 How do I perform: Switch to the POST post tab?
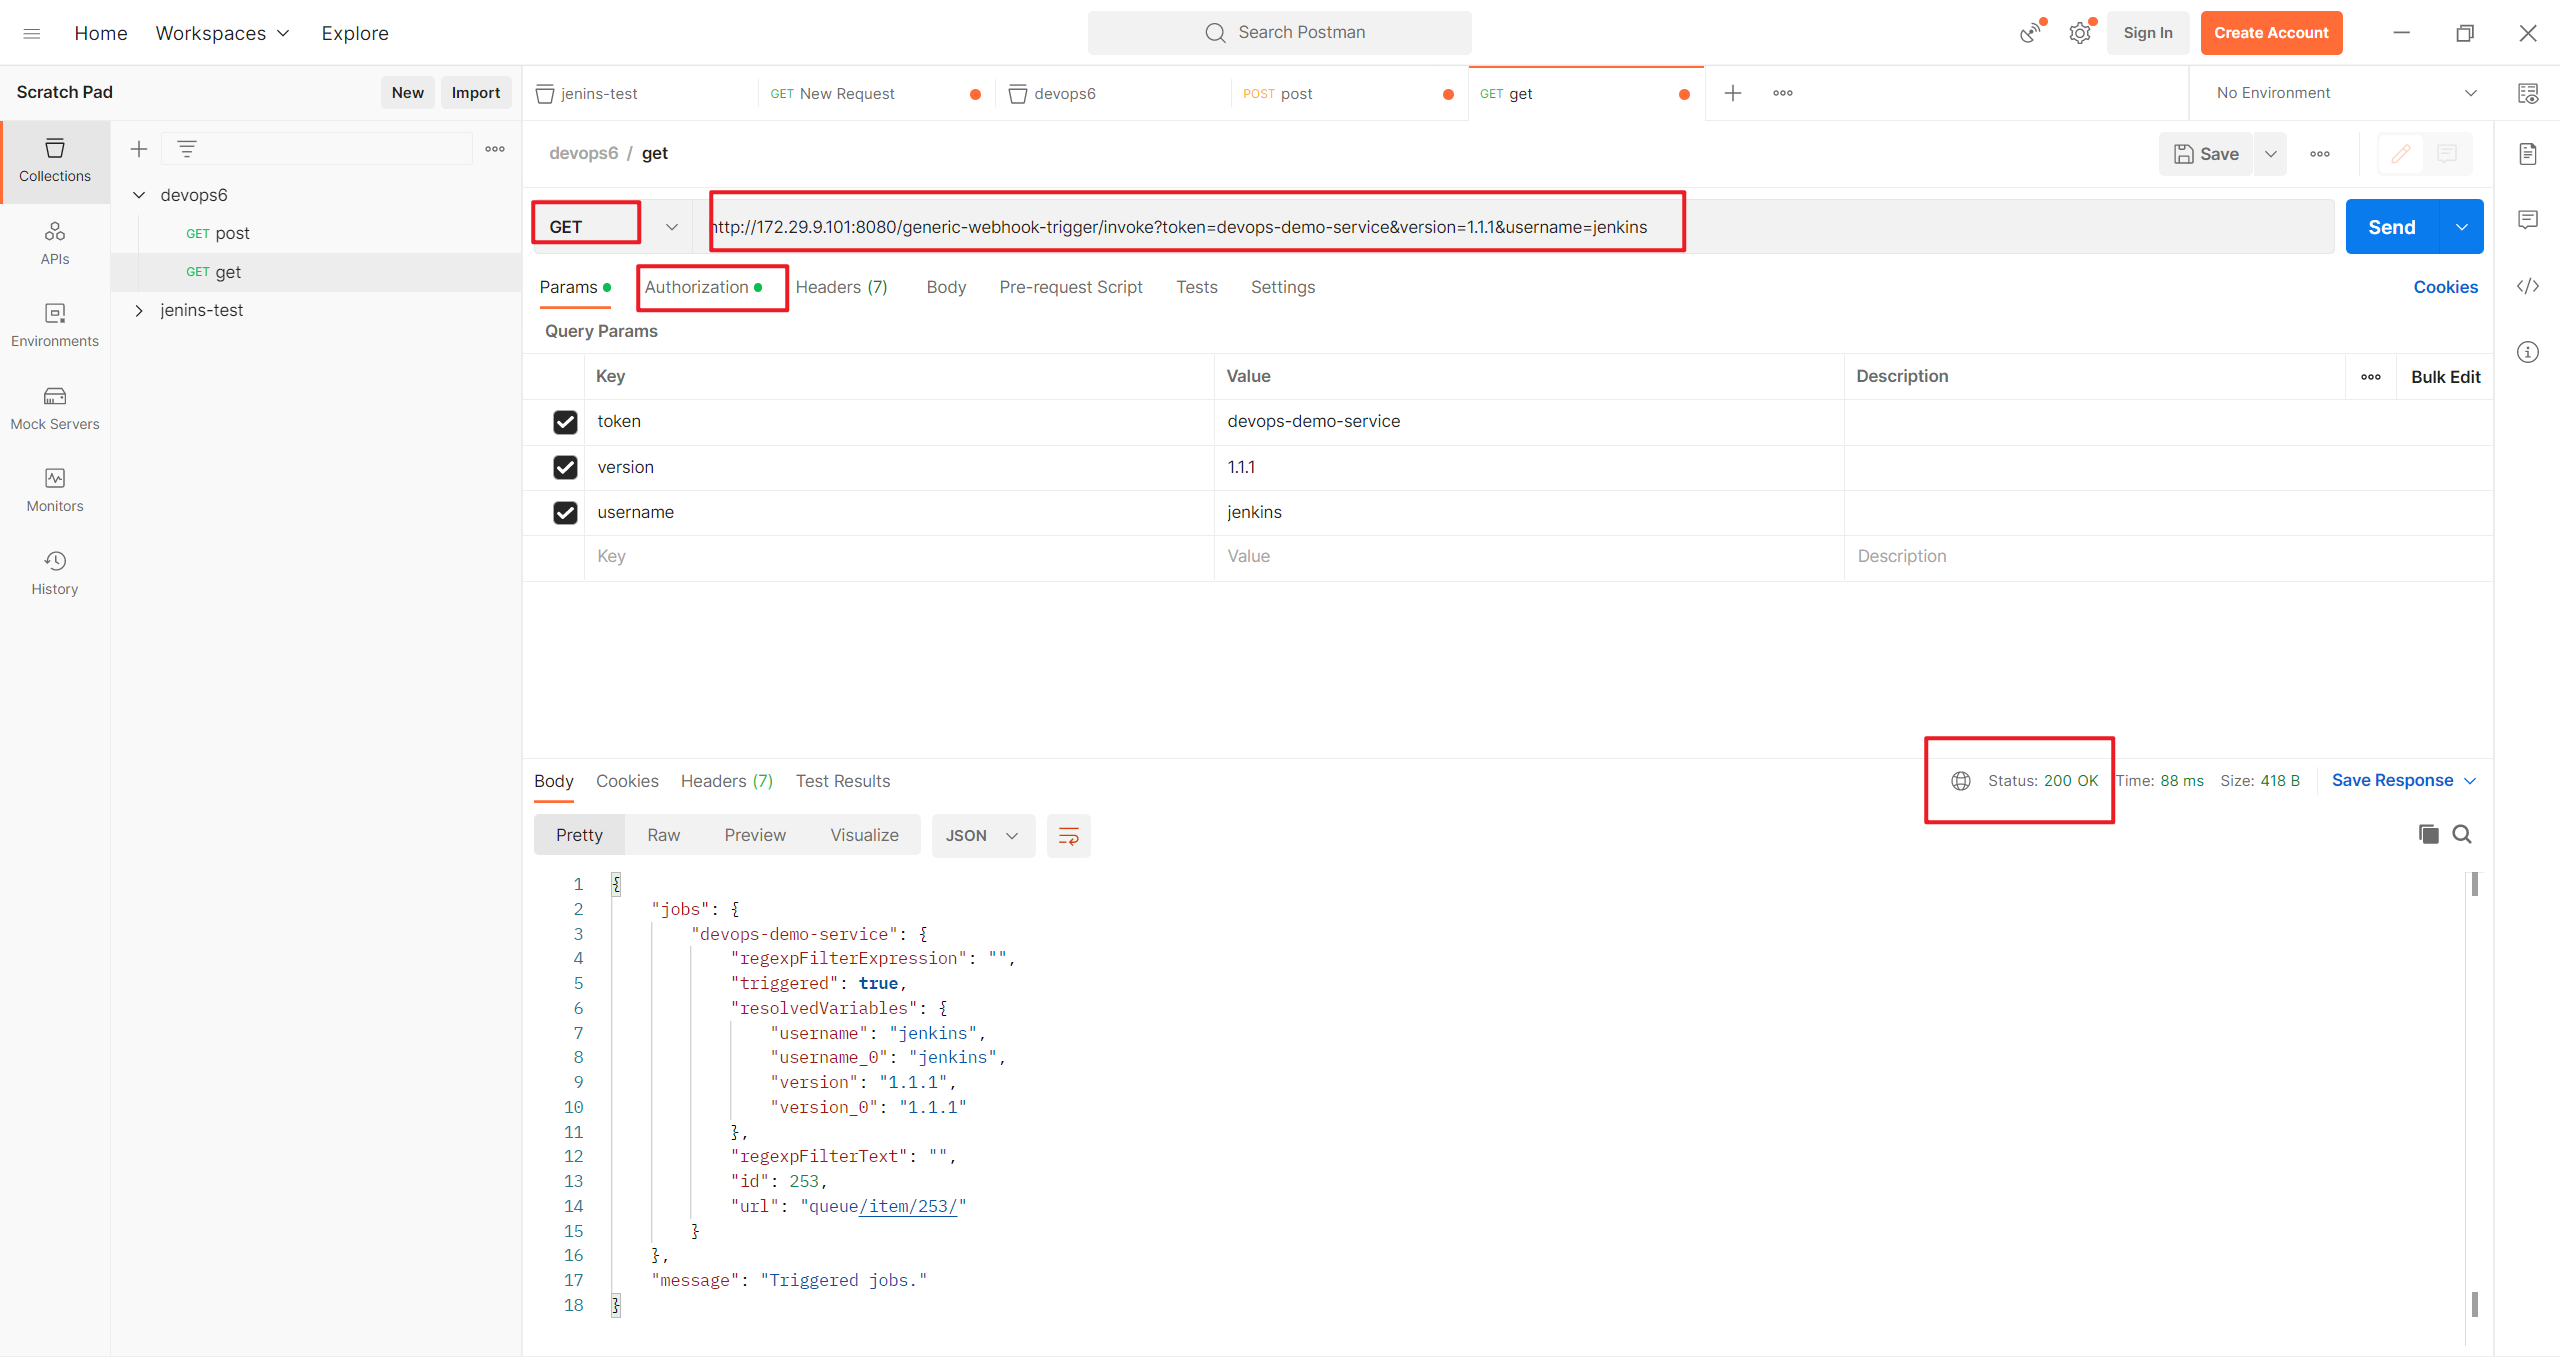coord(1348,94)
